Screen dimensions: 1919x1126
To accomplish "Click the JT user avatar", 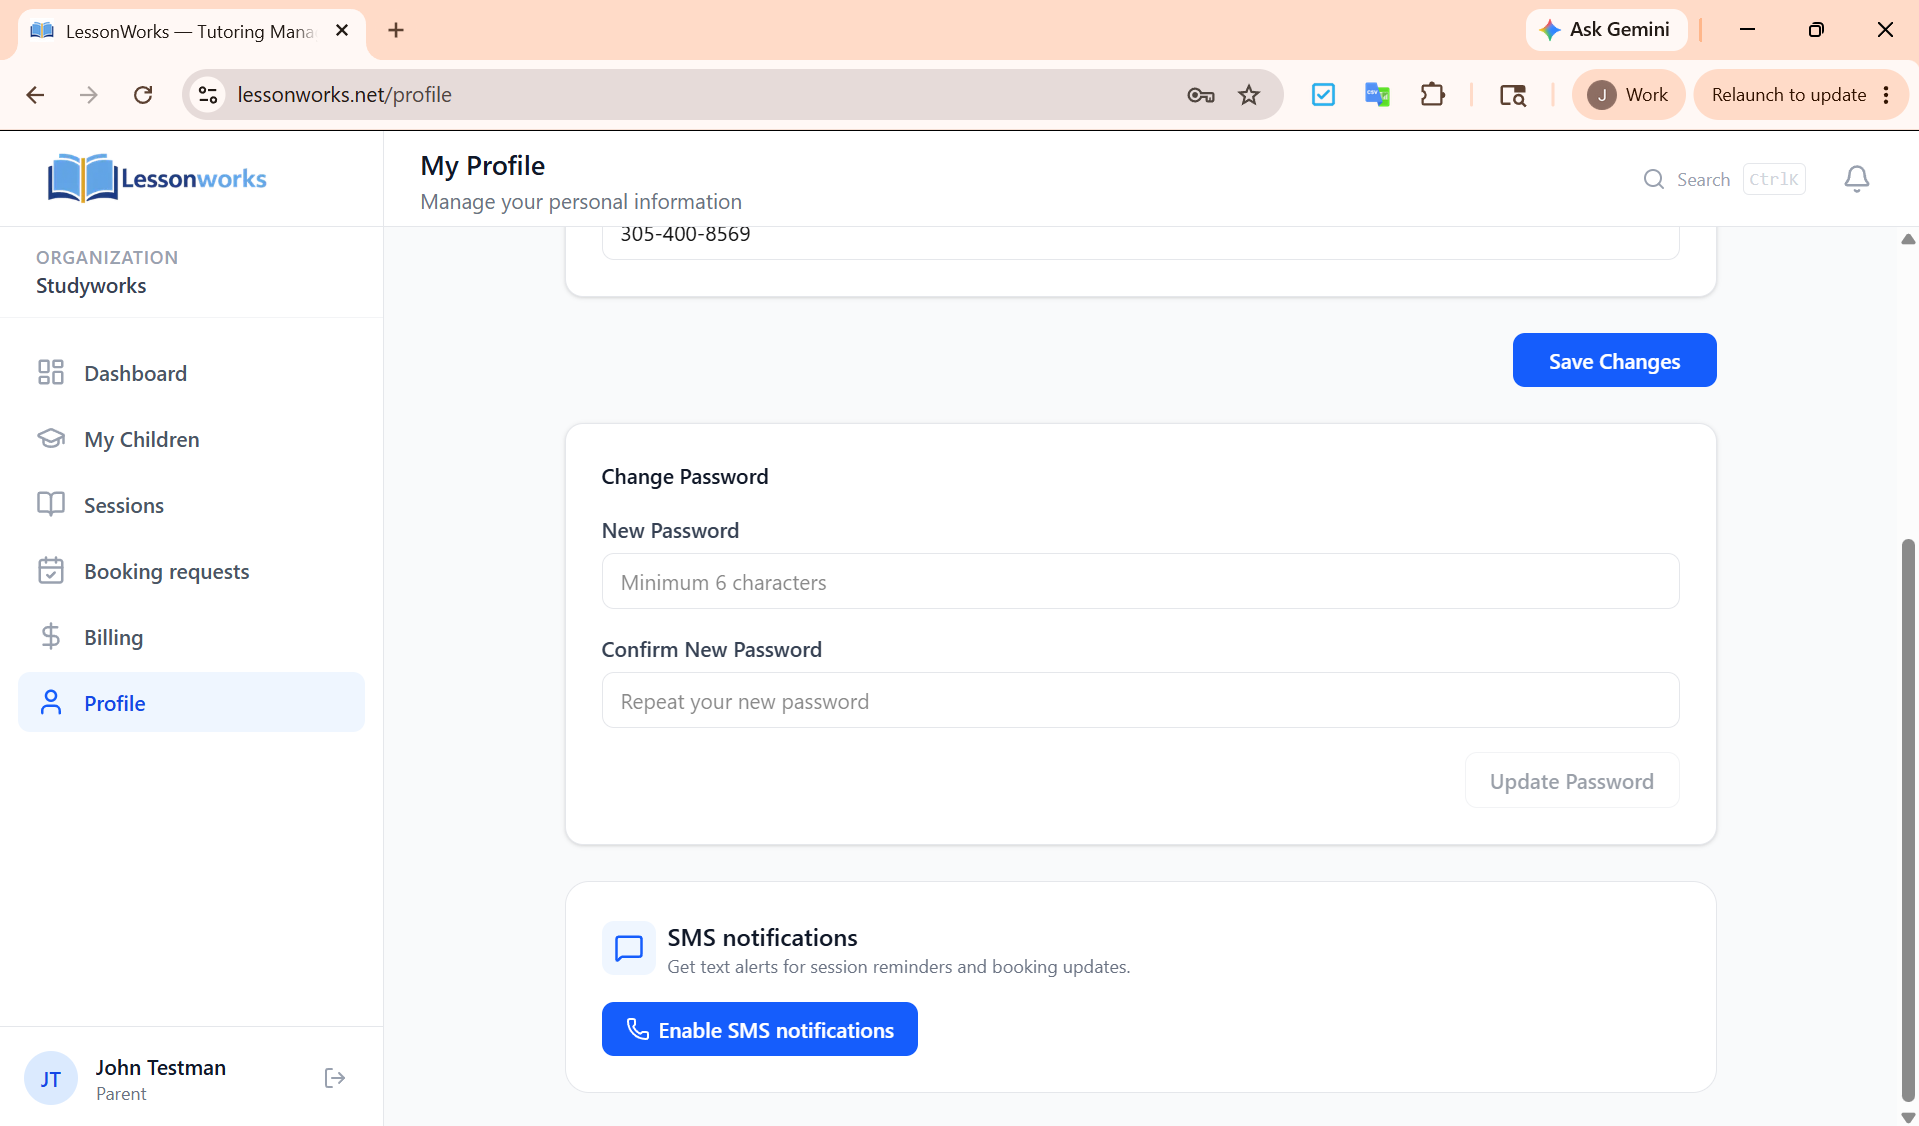I will [51, 1078].
